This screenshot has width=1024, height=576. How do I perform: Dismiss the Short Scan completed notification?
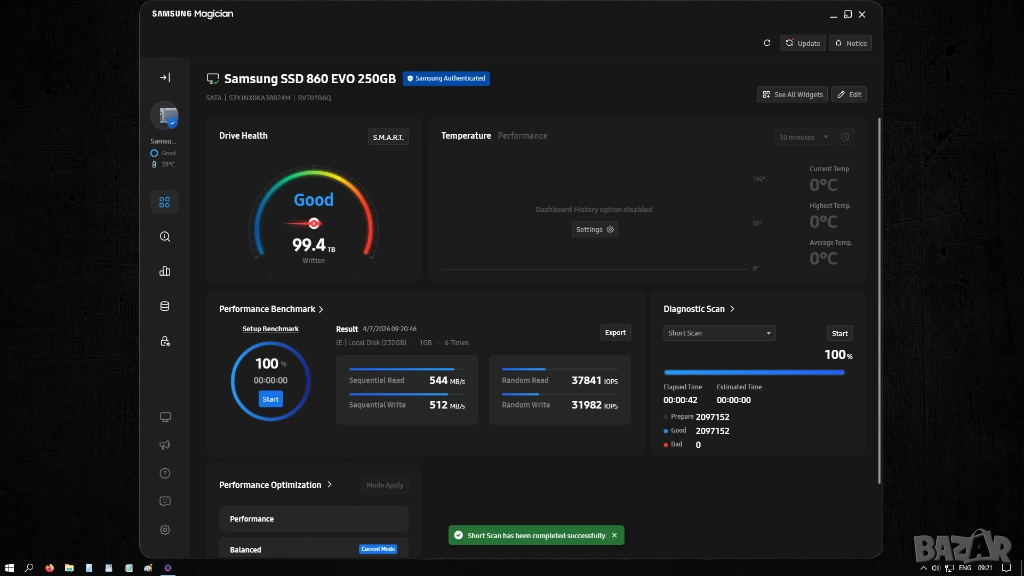click(614, 536)
